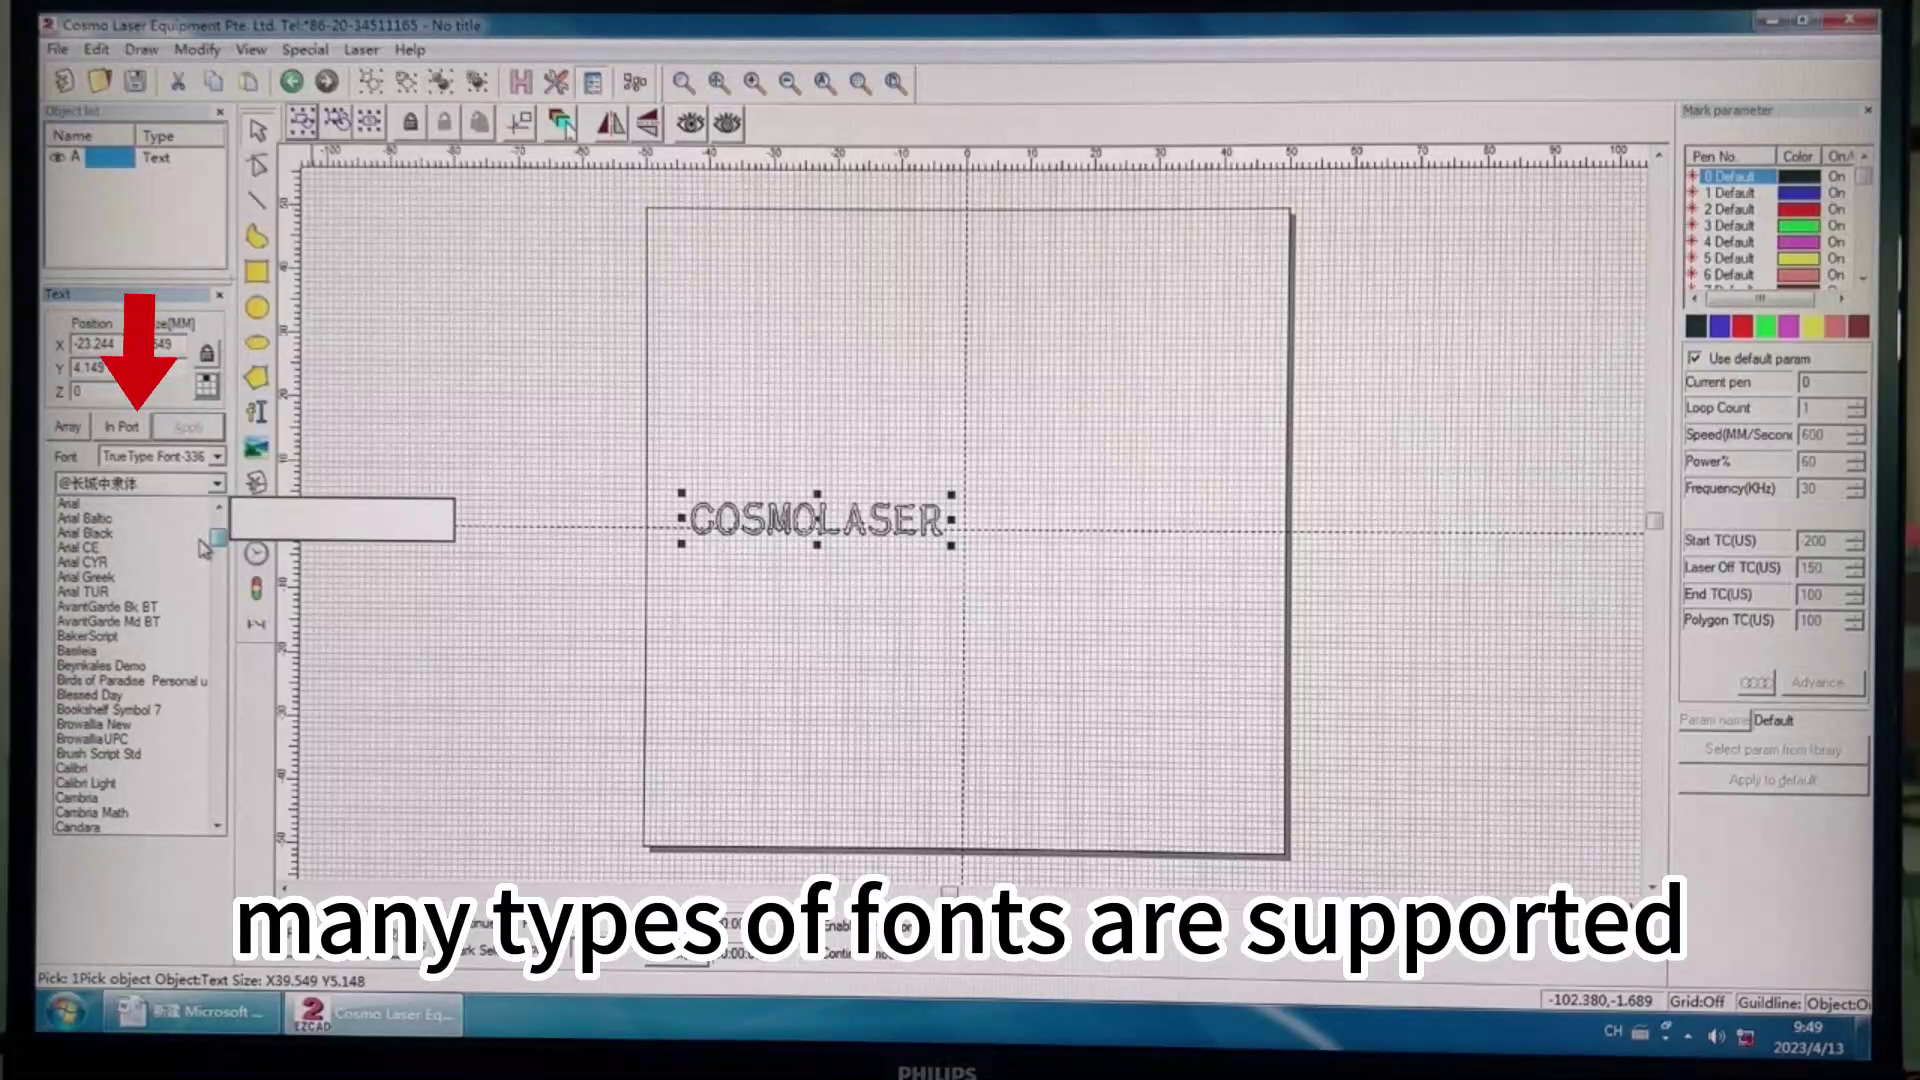Toggle the position lock icon
This screenshot has height=1080, width=1920.
pos(206,353)
